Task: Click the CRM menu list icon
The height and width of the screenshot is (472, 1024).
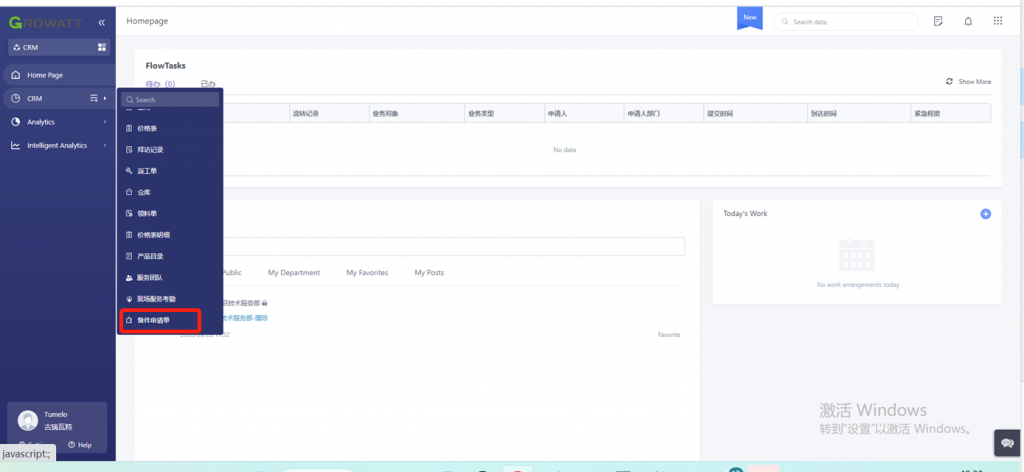Action: pos(93,99)
